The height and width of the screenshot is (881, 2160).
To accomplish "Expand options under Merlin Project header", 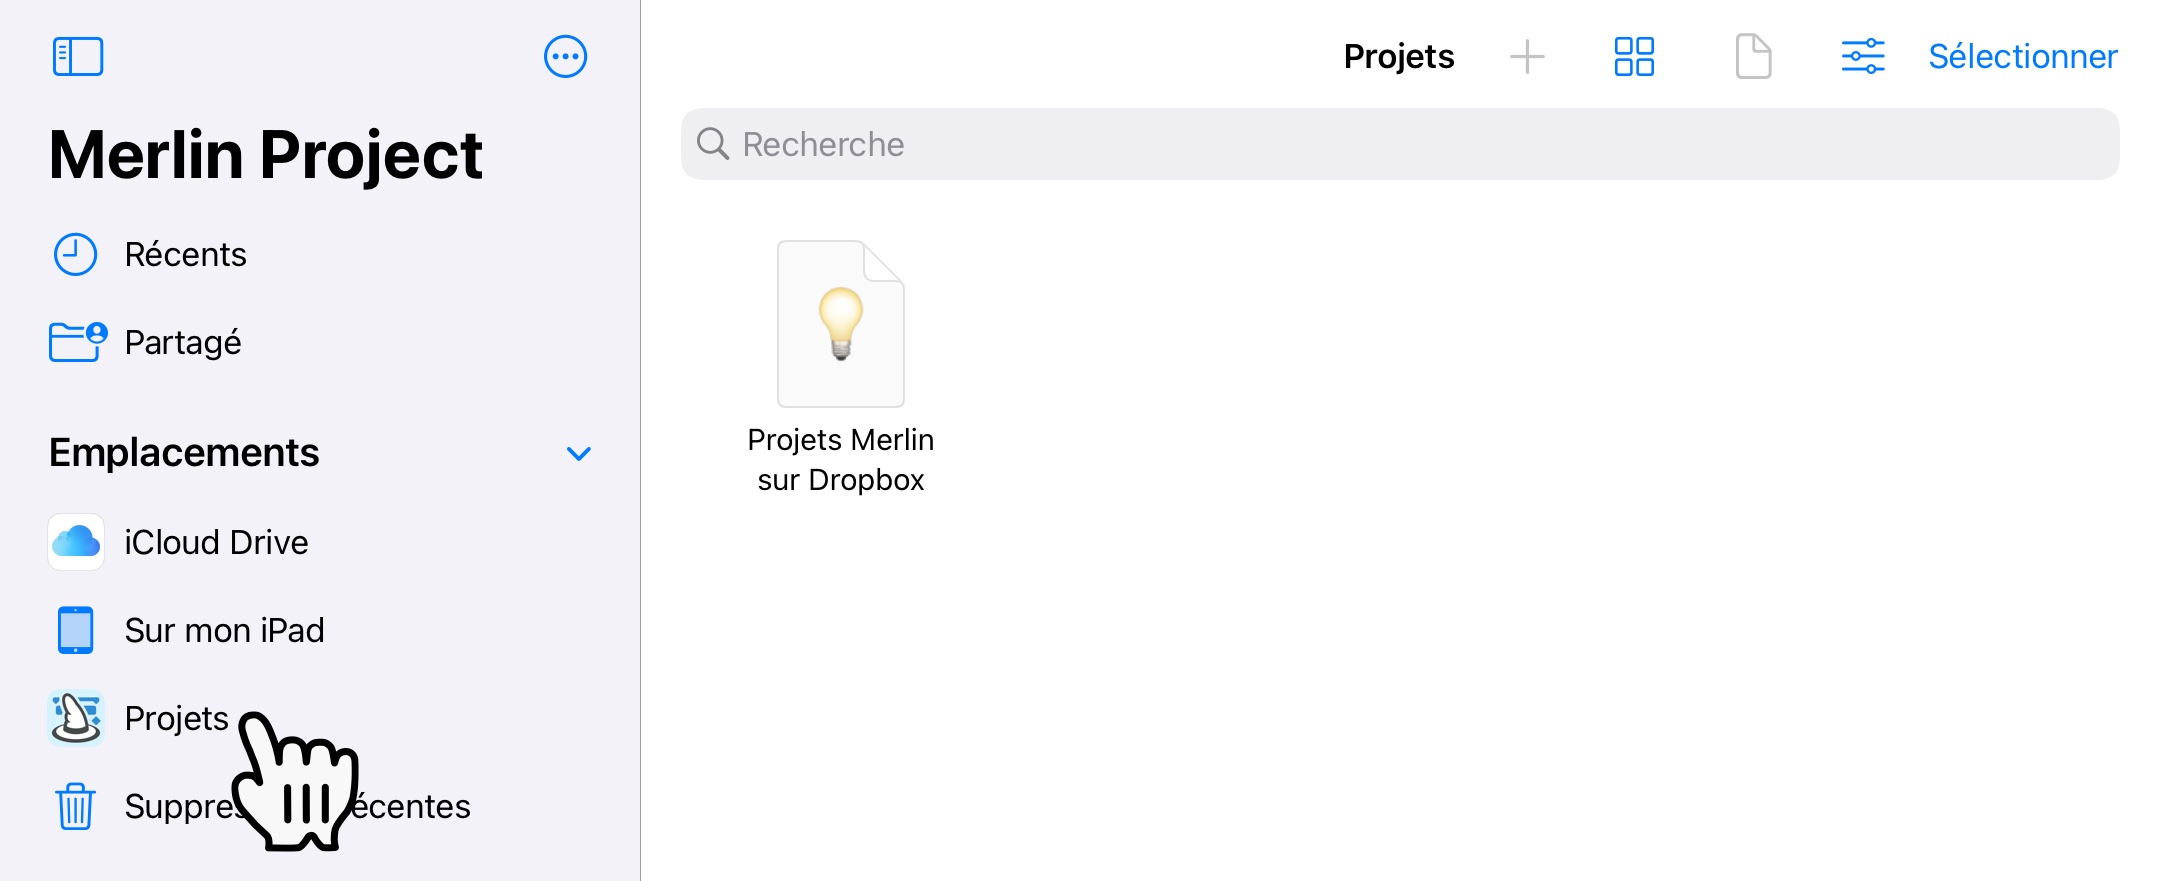I will point(565,57).
